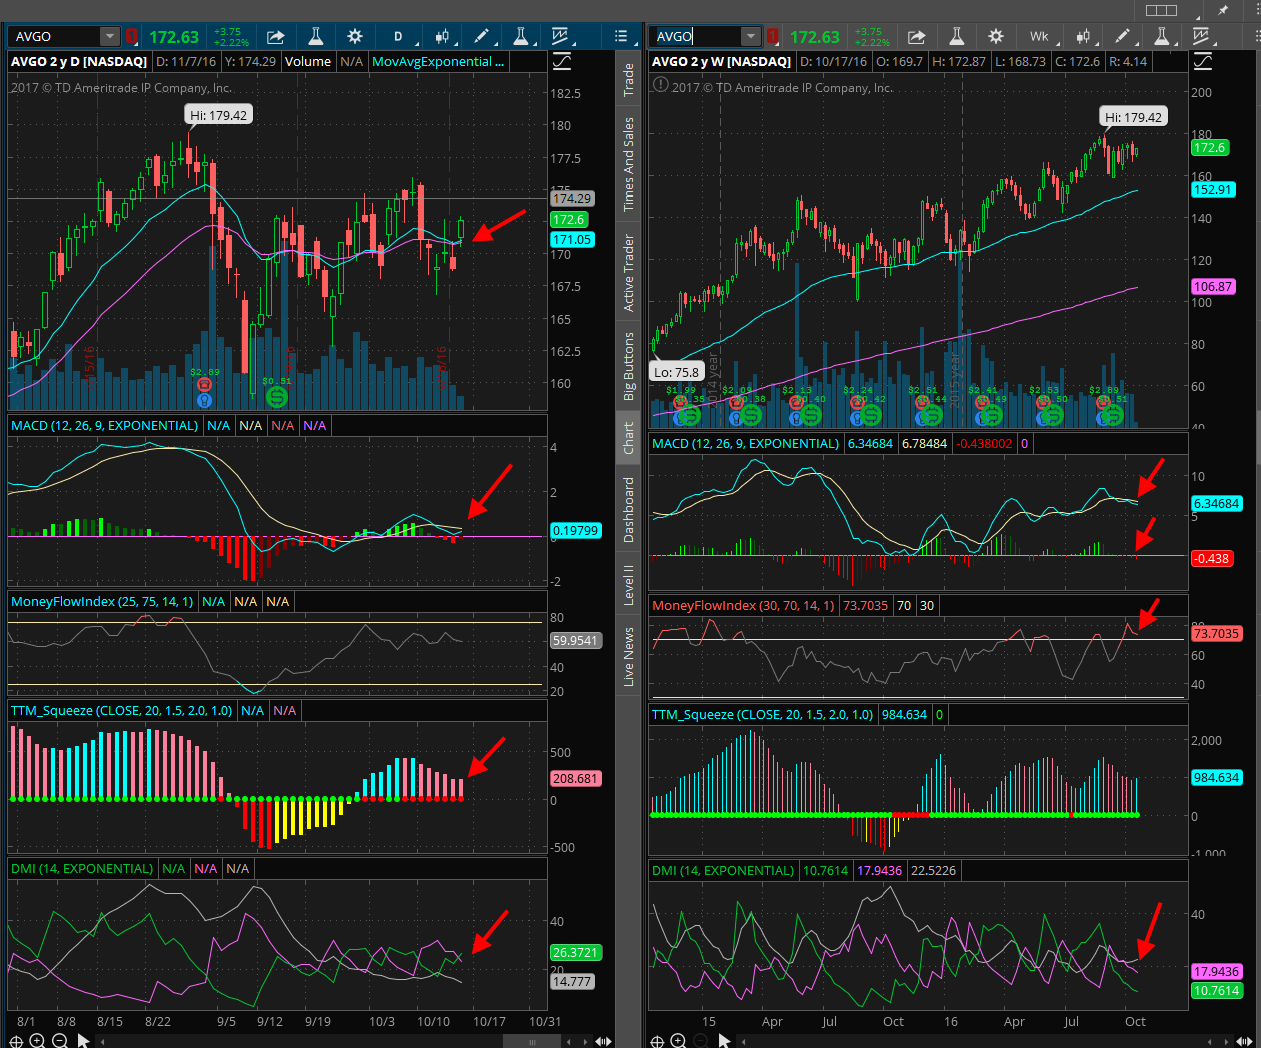
Task: Open the share icon on left chart
Action: (276, 37)
